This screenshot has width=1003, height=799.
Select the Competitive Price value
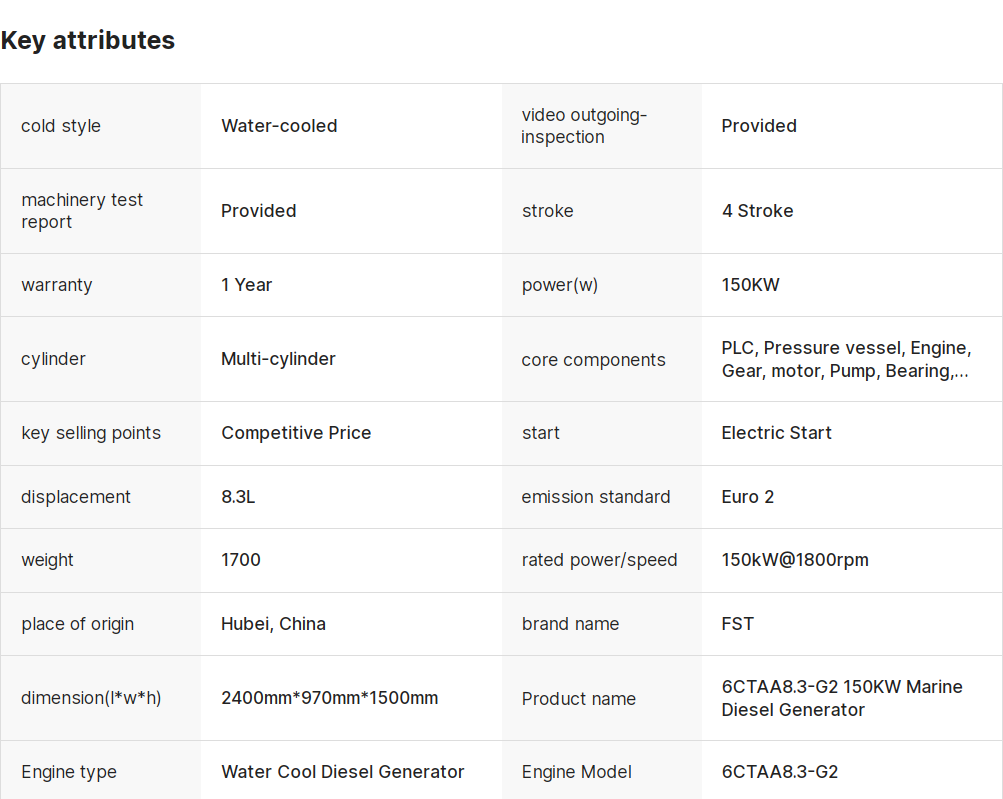296,433
